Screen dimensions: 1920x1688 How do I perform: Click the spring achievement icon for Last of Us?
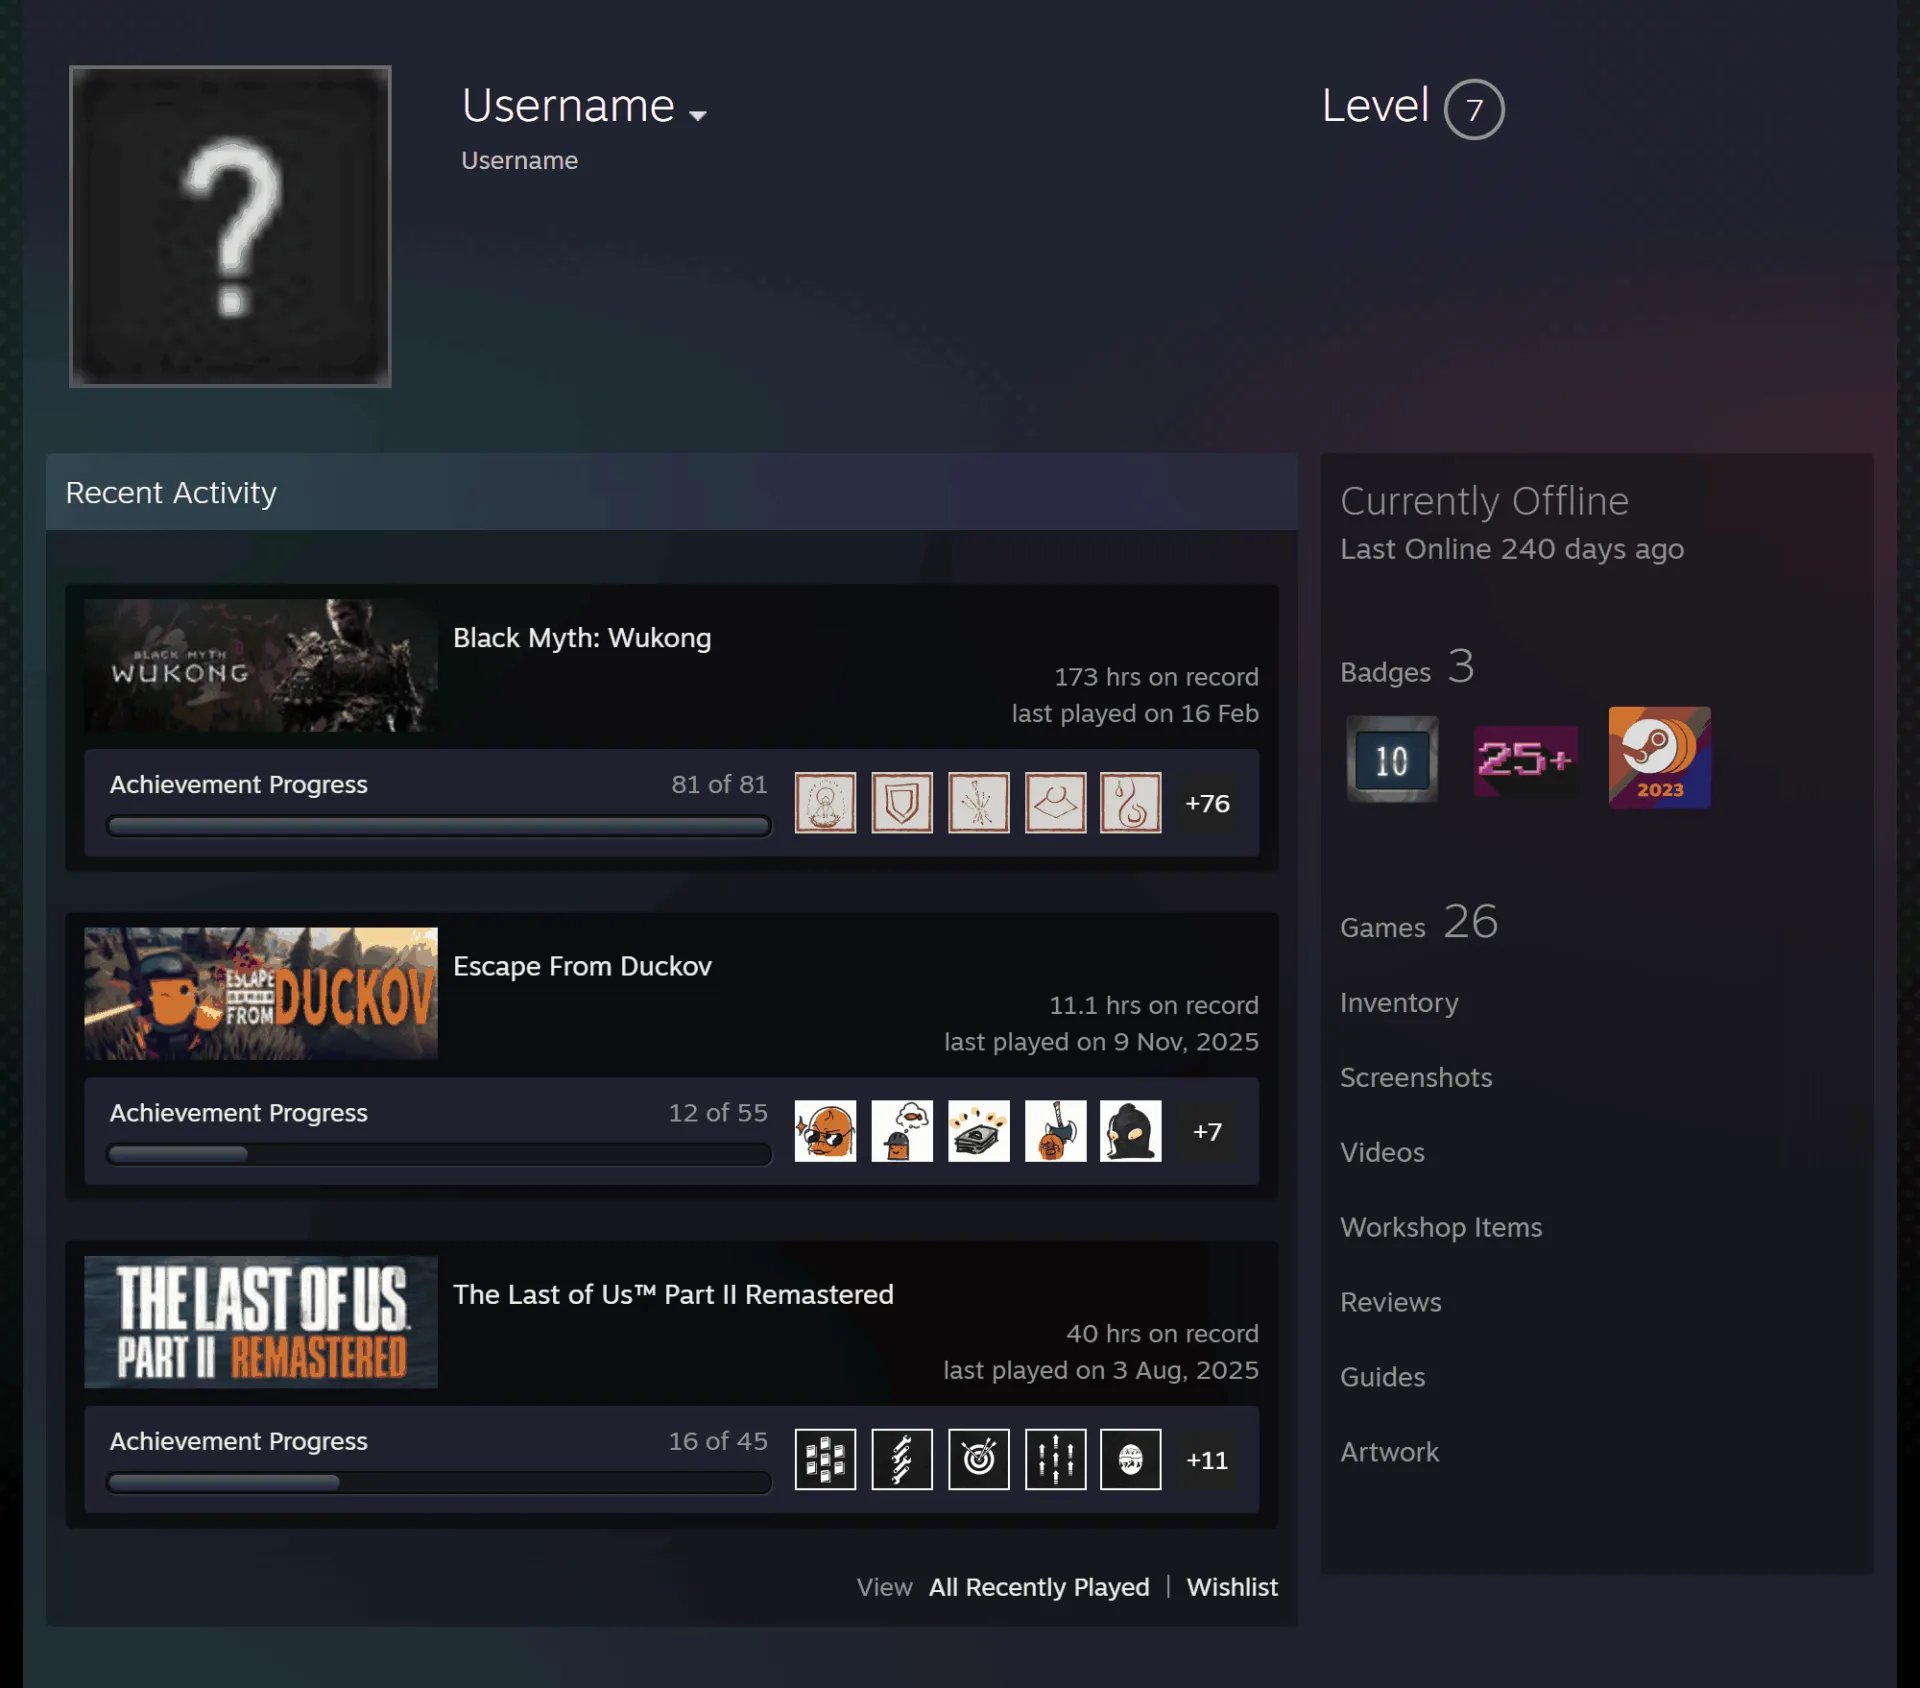[x=901, y=1459]
